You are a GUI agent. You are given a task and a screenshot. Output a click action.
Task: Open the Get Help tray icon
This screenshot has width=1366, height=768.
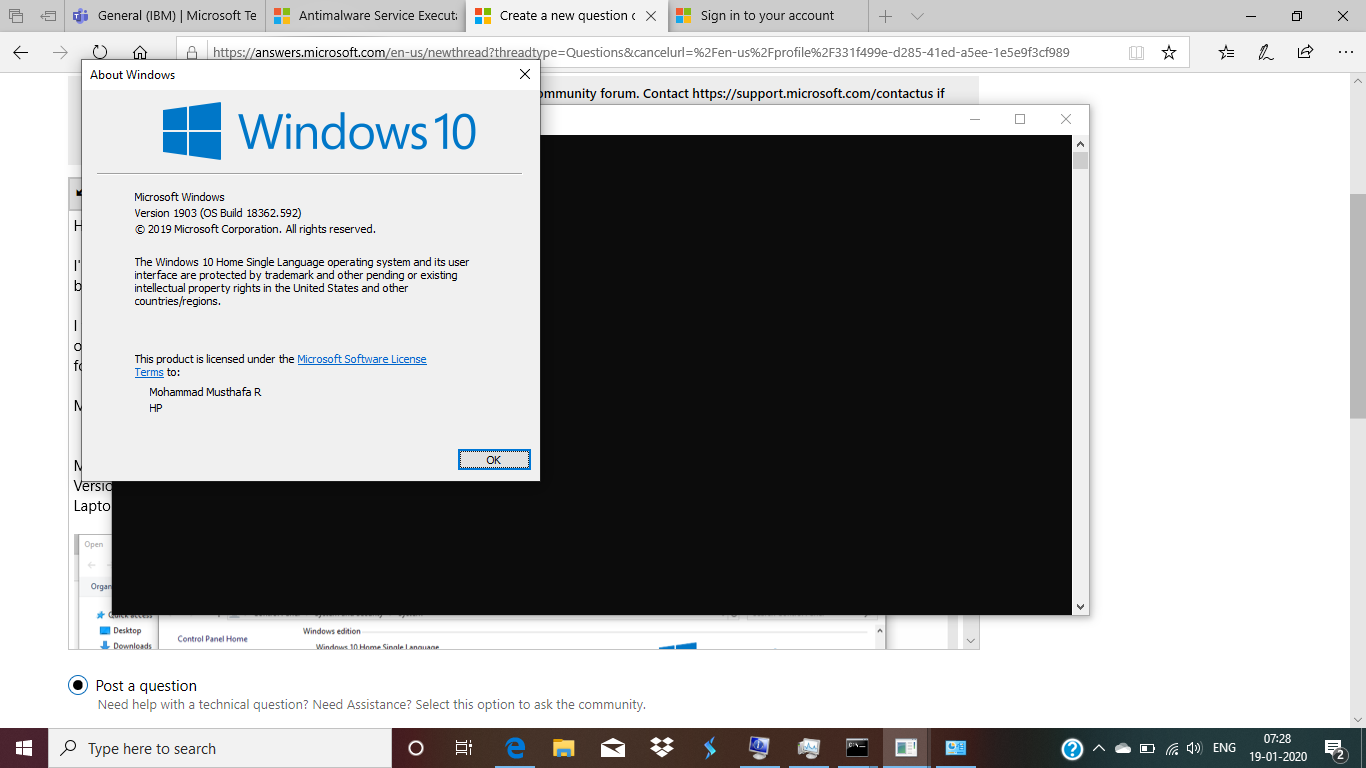[1072, 748]
